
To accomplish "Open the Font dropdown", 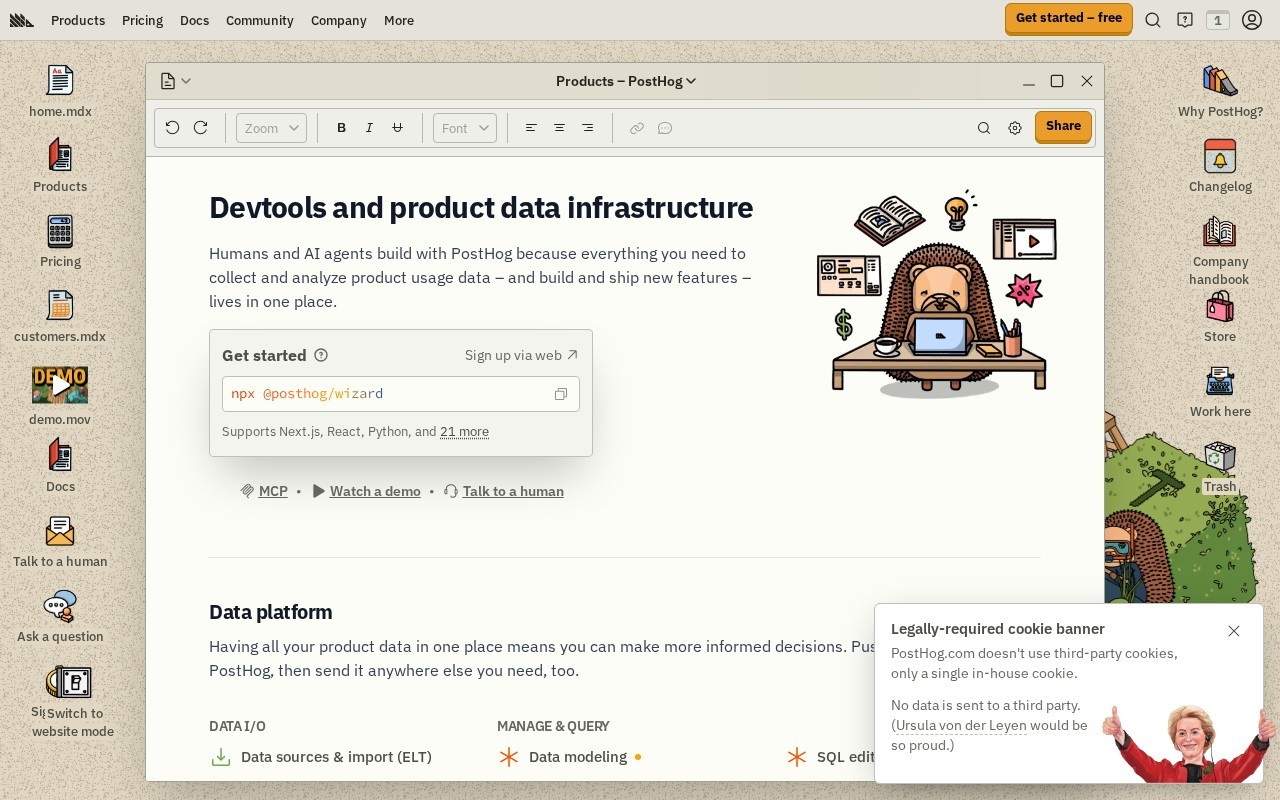I will point(465,128).
